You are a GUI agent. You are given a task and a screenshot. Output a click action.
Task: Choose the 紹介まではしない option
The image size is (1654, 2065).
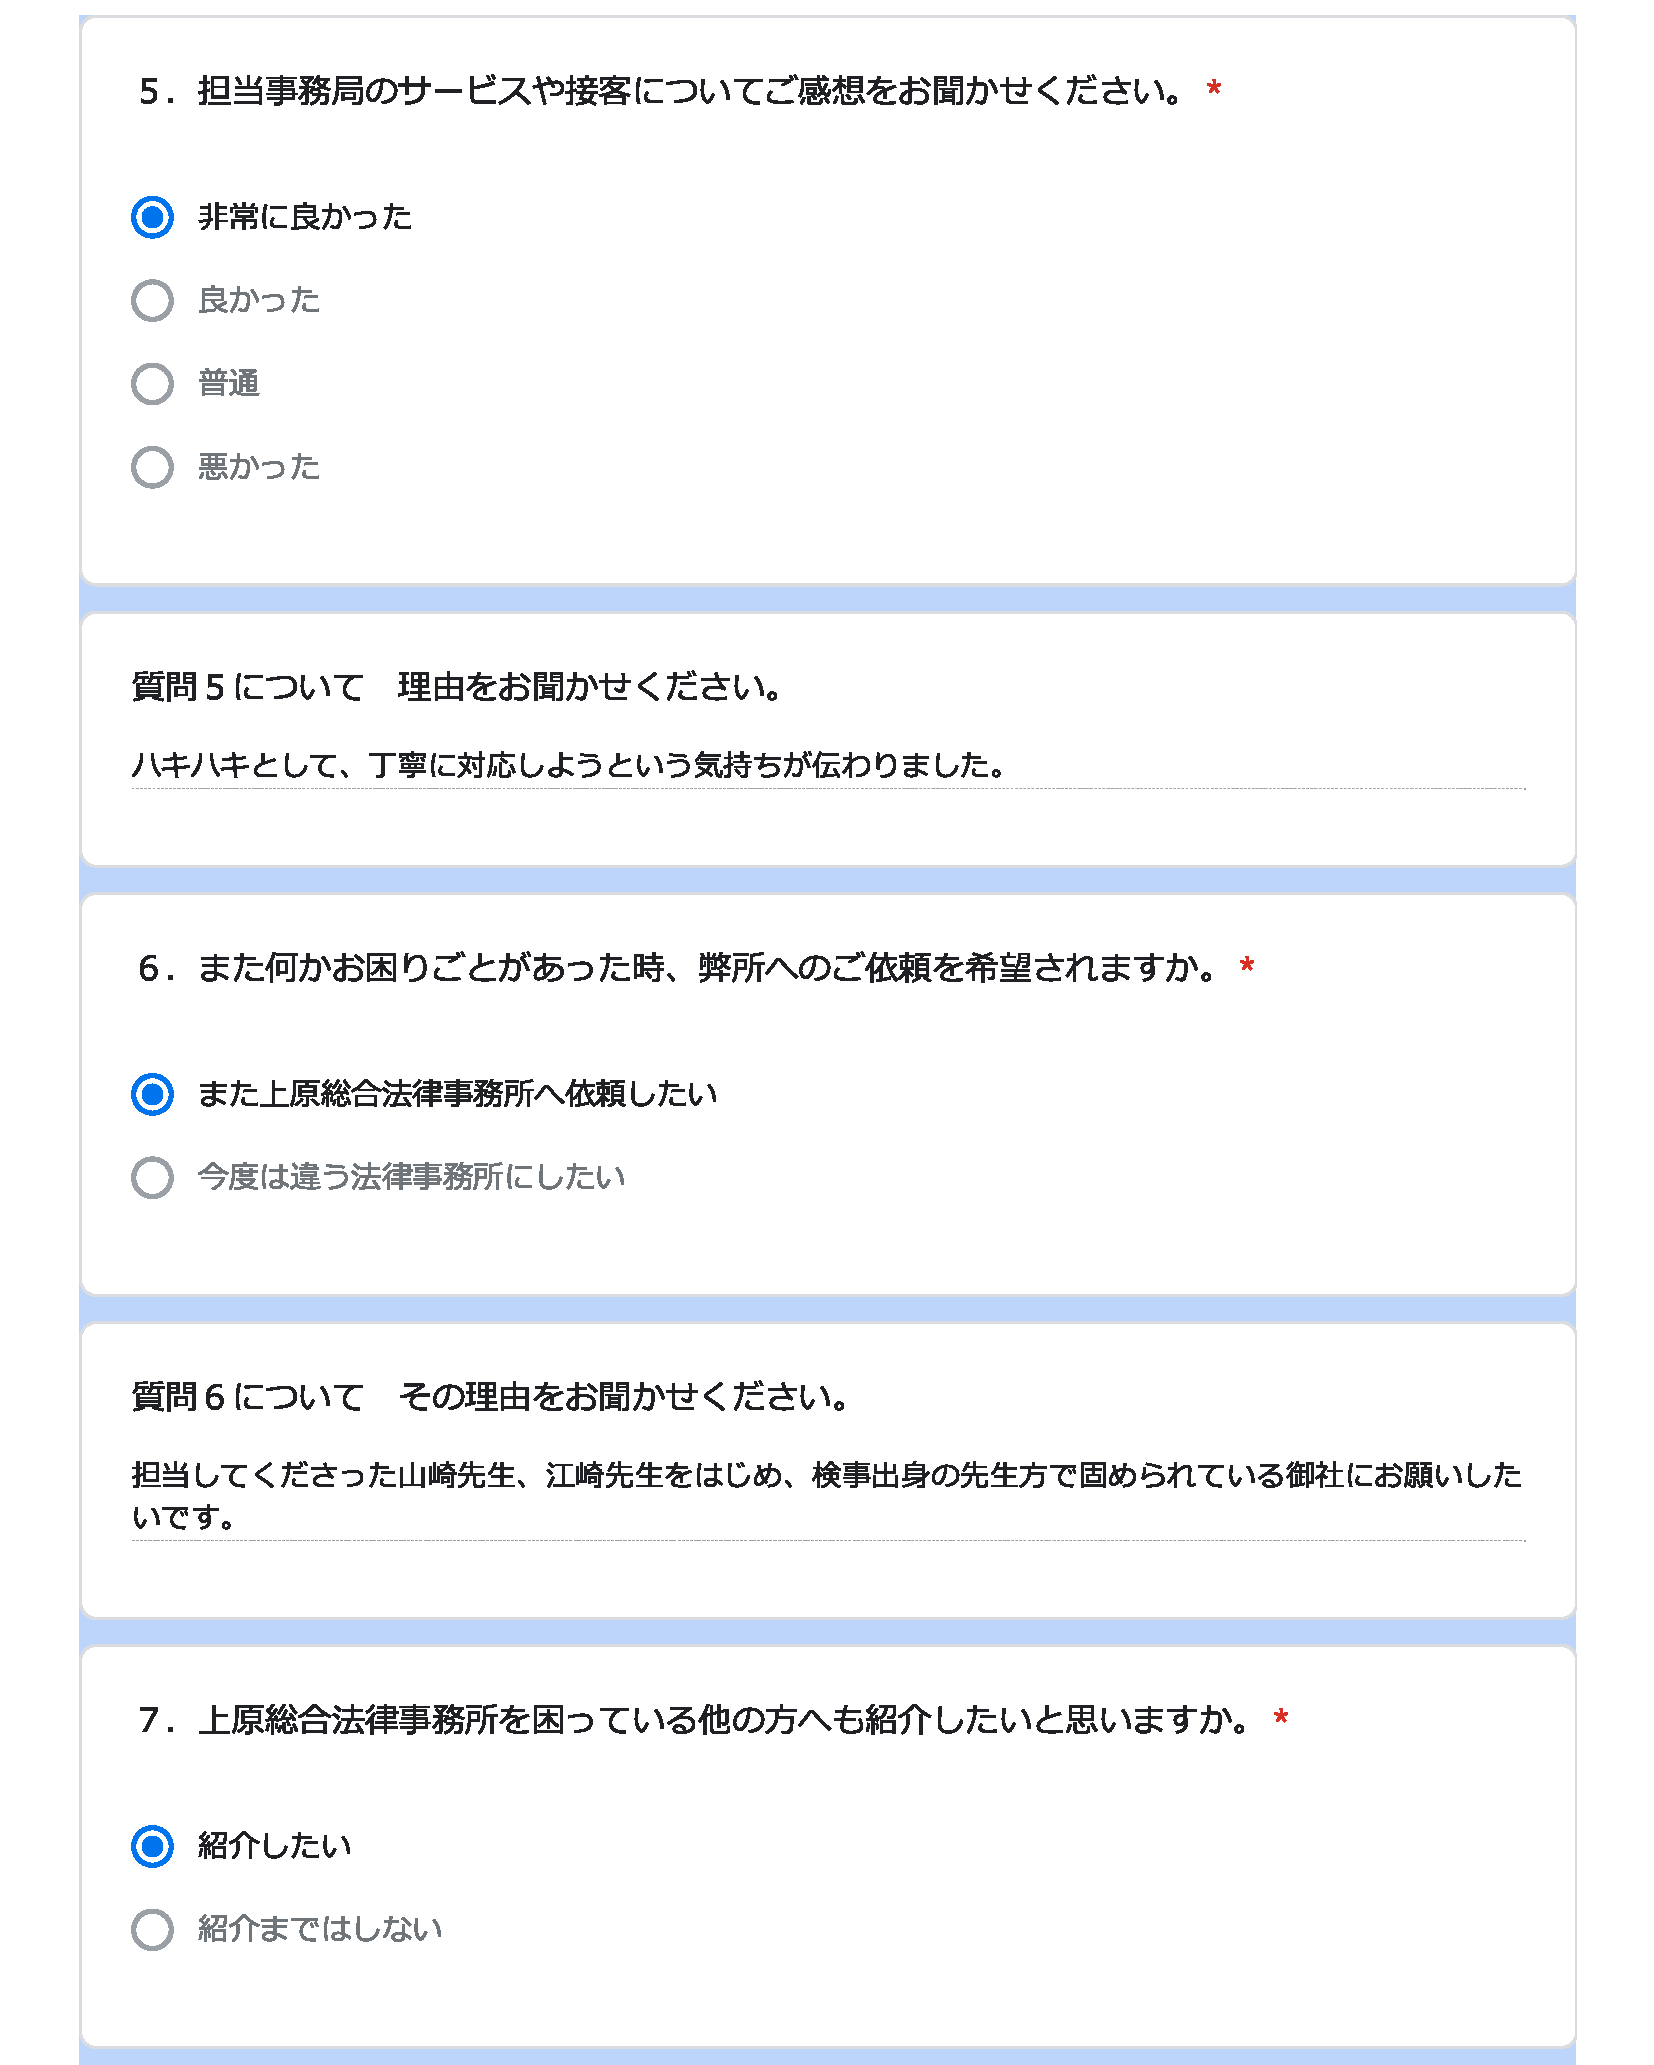point(152,1929)
